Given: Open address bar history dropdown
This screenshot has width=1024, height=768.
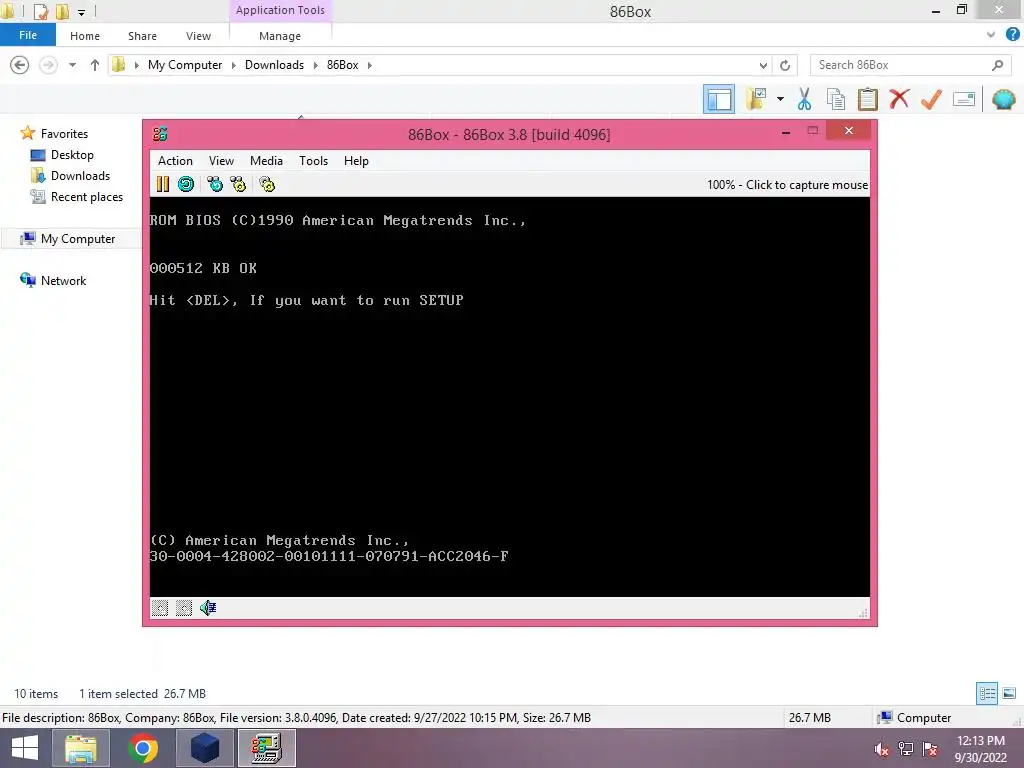Looking at the screenshot, I should 763,65.
